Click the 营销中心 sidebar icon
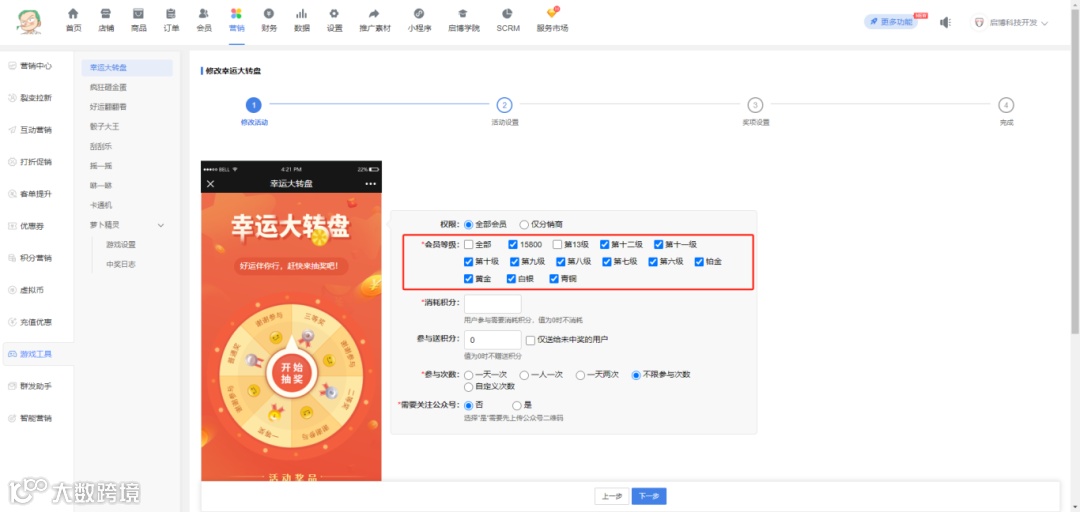Screen dimensions: 1080x512 [12, 66]
